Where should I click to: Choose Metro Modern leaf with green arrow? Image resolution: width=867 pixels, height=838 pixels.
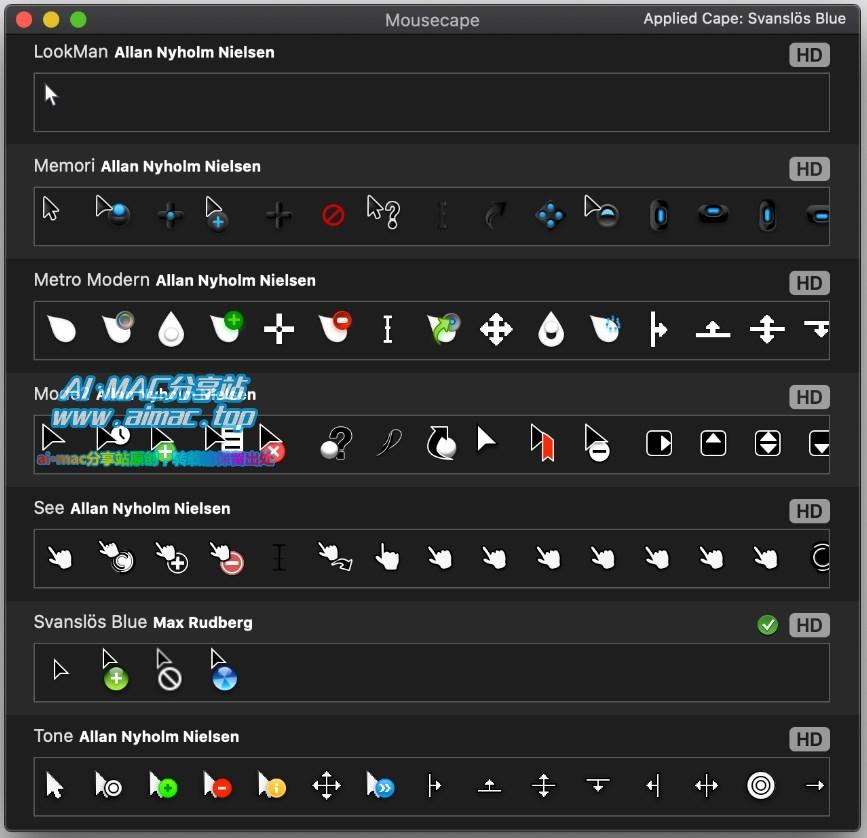443,328
